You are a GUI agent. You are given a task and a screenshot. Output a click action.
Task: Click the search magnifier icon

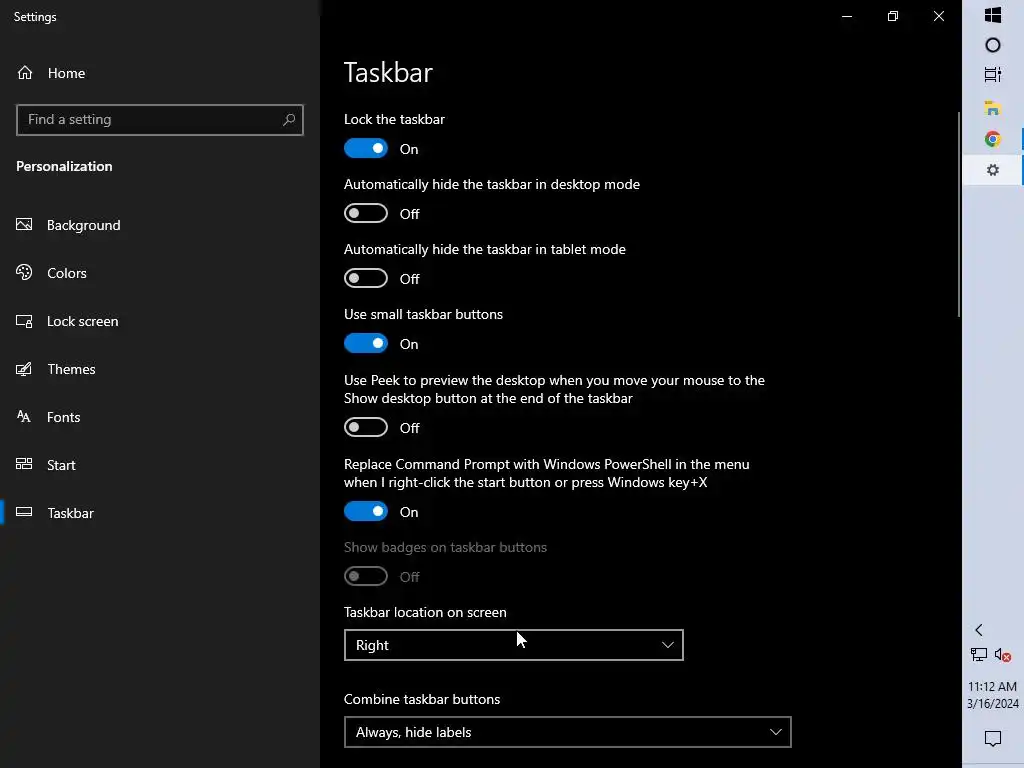289,120
